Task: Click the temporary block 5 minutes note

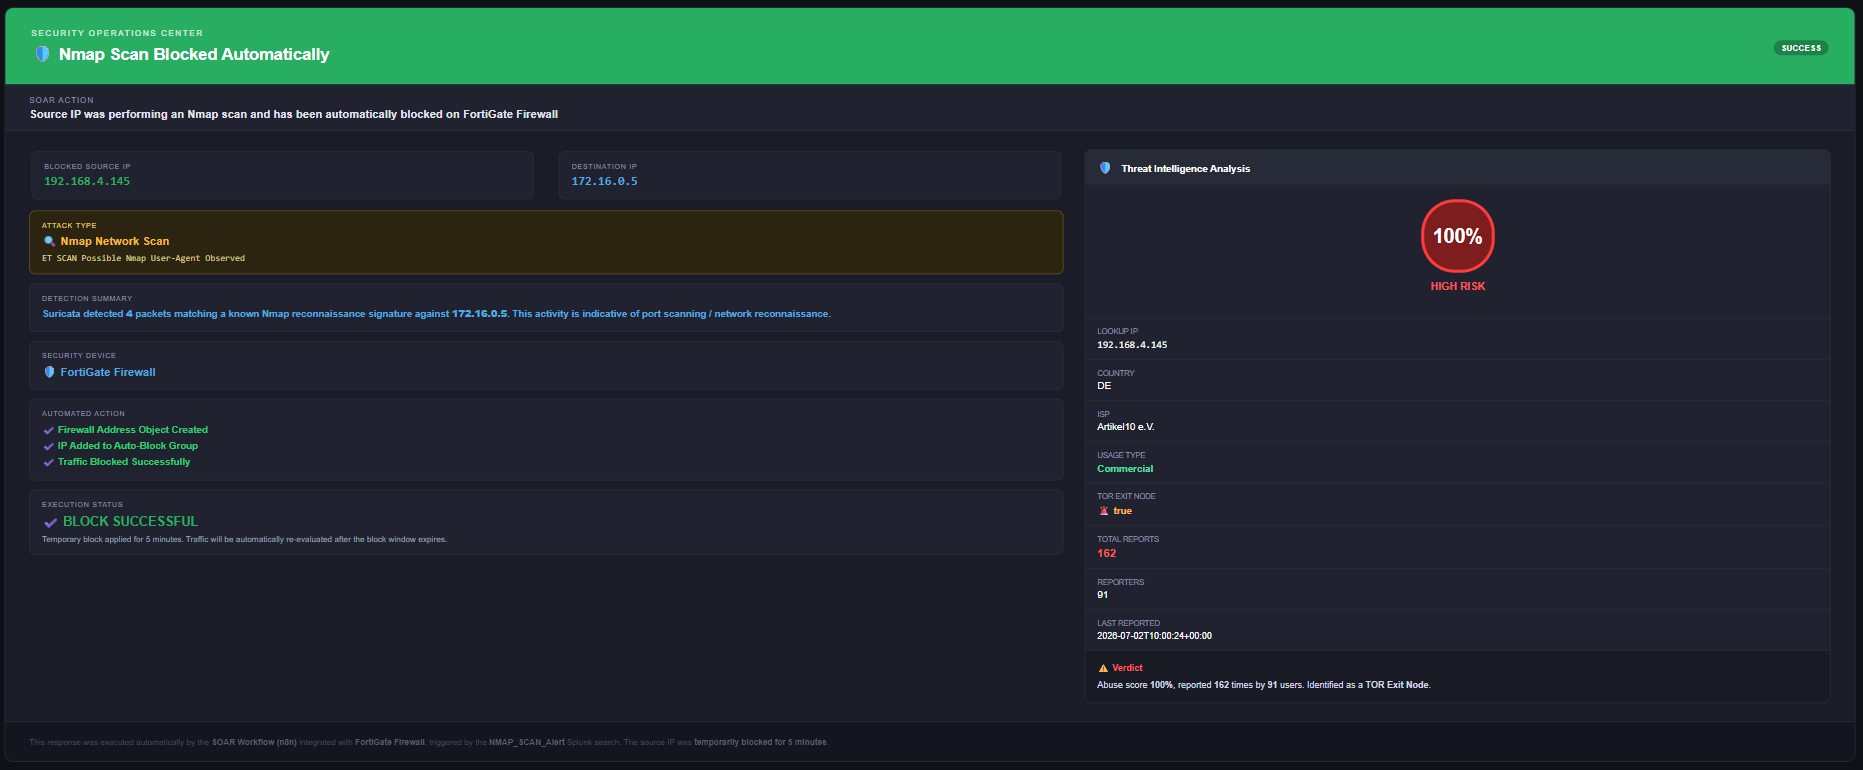Action: 244,540
